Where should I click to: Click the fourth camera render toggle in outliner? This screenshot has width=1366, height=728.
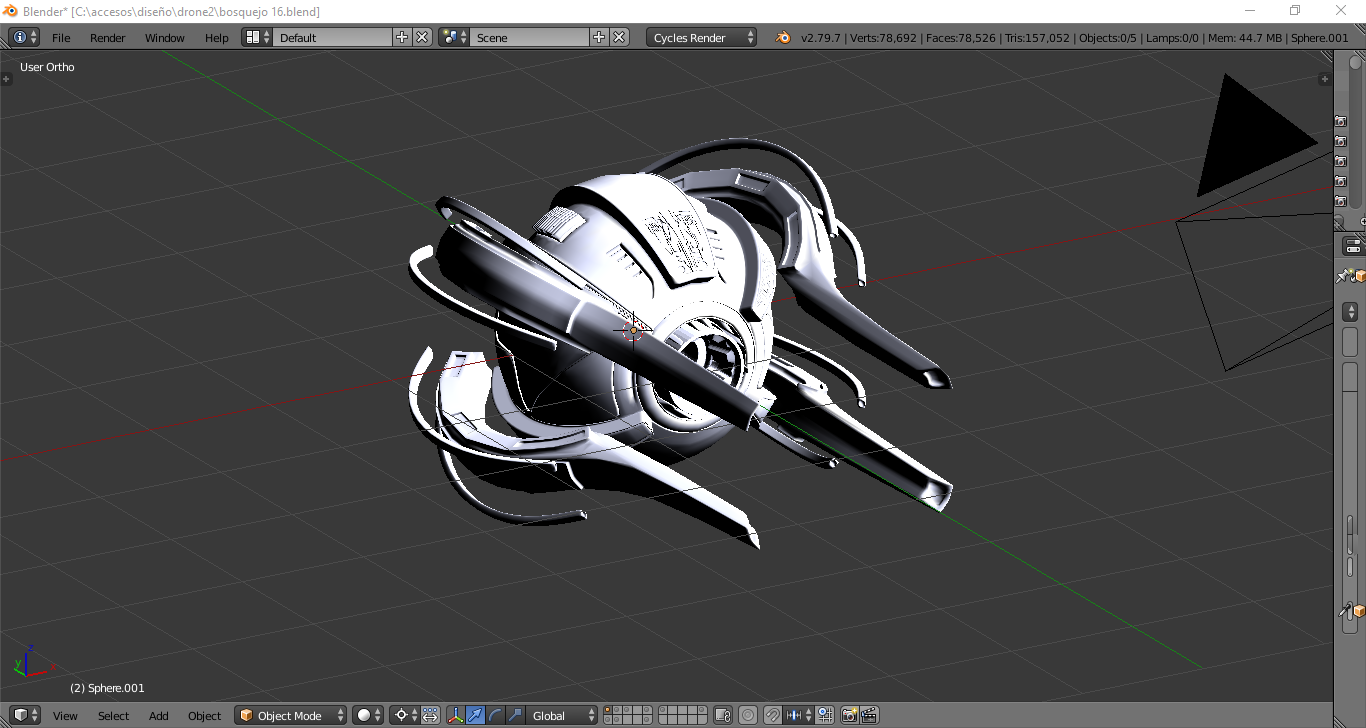(1341, 181)
